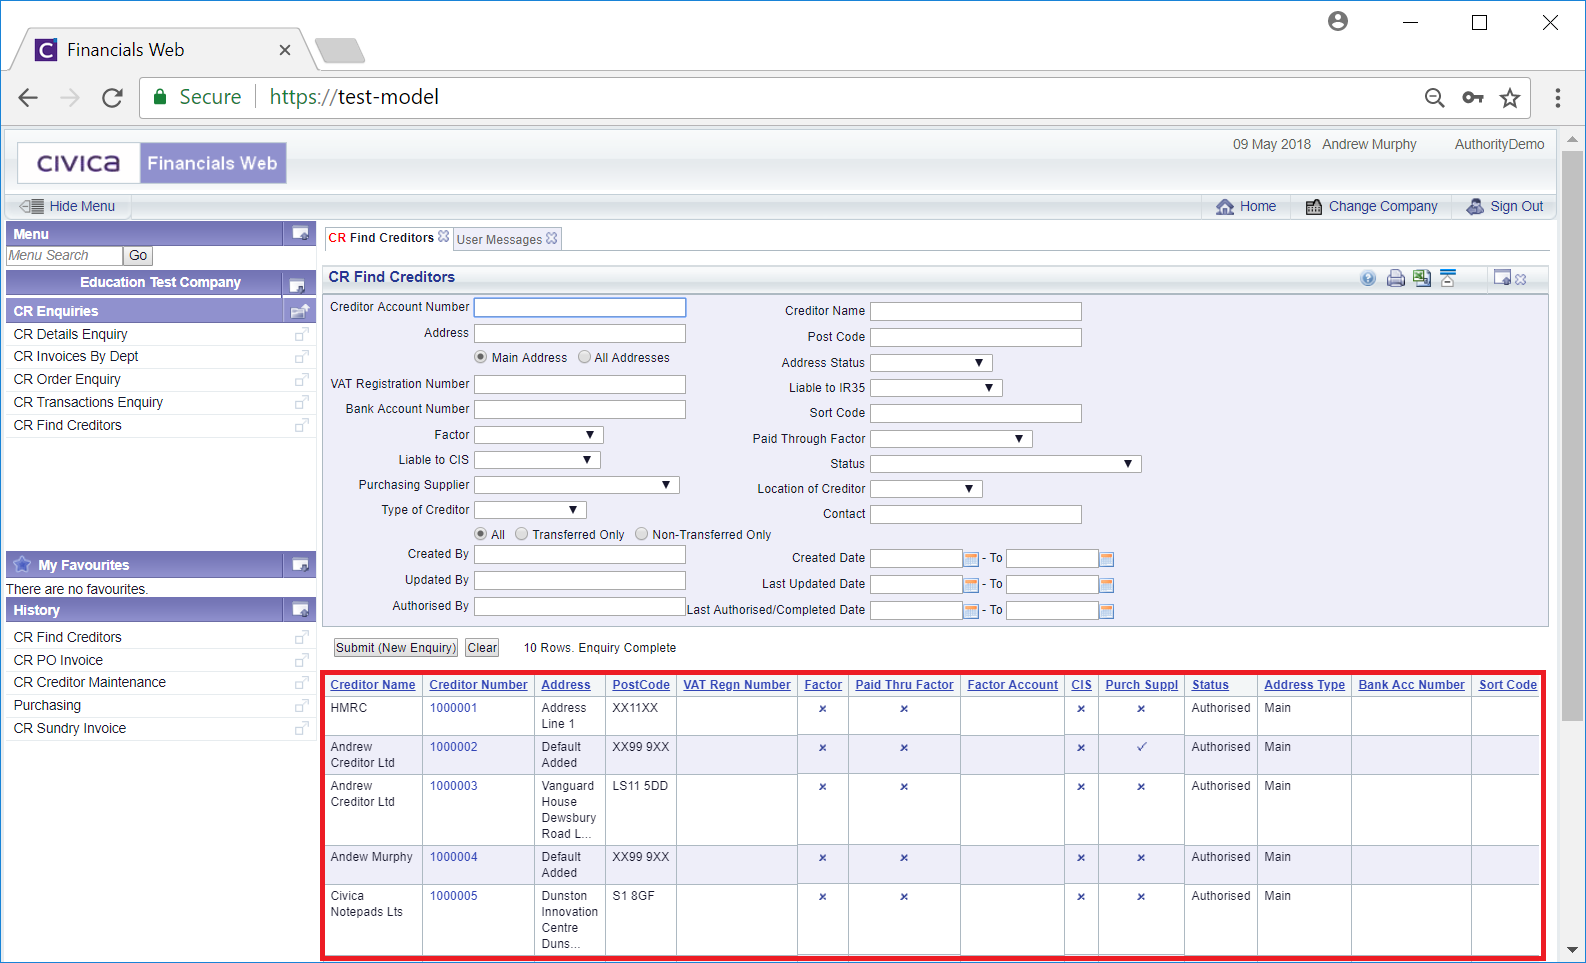1586x963 pixels.
Task: Collapse the Menu panel icon
Action: click(x=300, y=233)
